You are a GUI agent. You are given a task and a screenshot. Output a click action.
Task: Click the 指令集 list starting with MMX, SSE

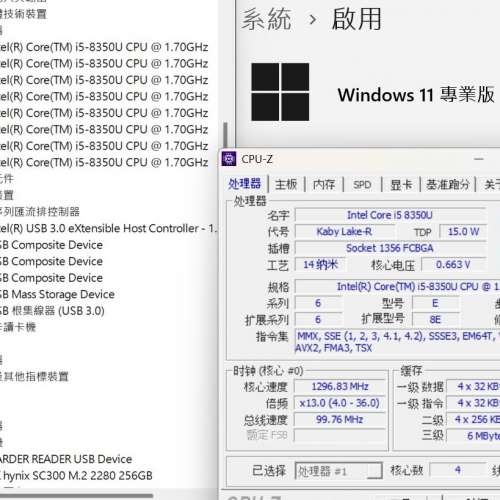[x=397, y=342]
